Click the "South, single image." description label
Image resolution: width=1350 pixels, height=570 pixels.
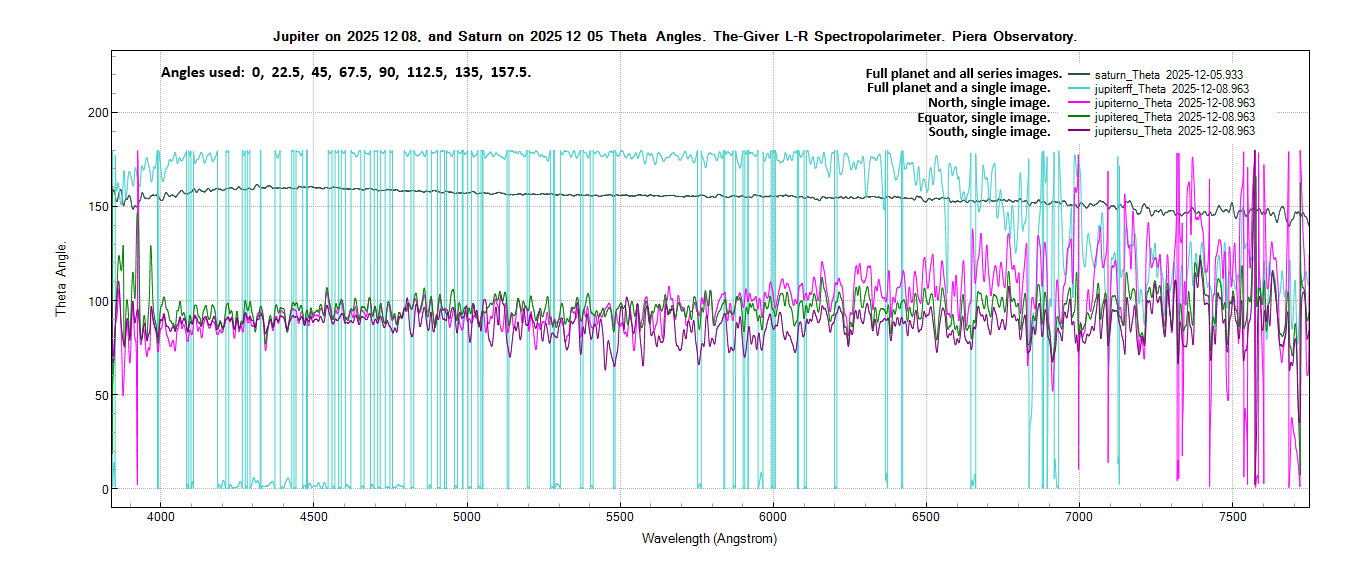pos(989,131)
